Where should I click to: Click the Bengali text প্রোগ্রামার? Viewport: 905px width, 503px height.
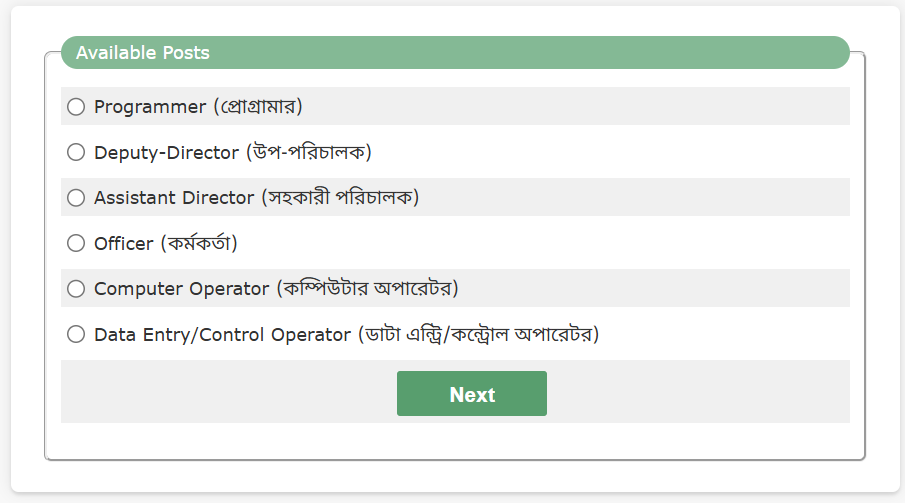click(x=258, y=107)
